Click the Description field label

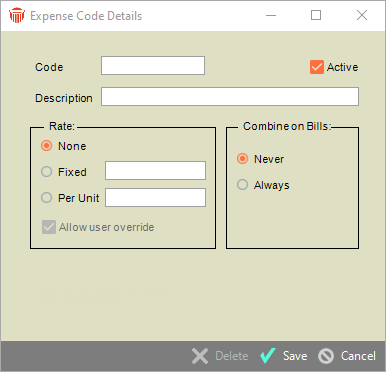(64, 98)
